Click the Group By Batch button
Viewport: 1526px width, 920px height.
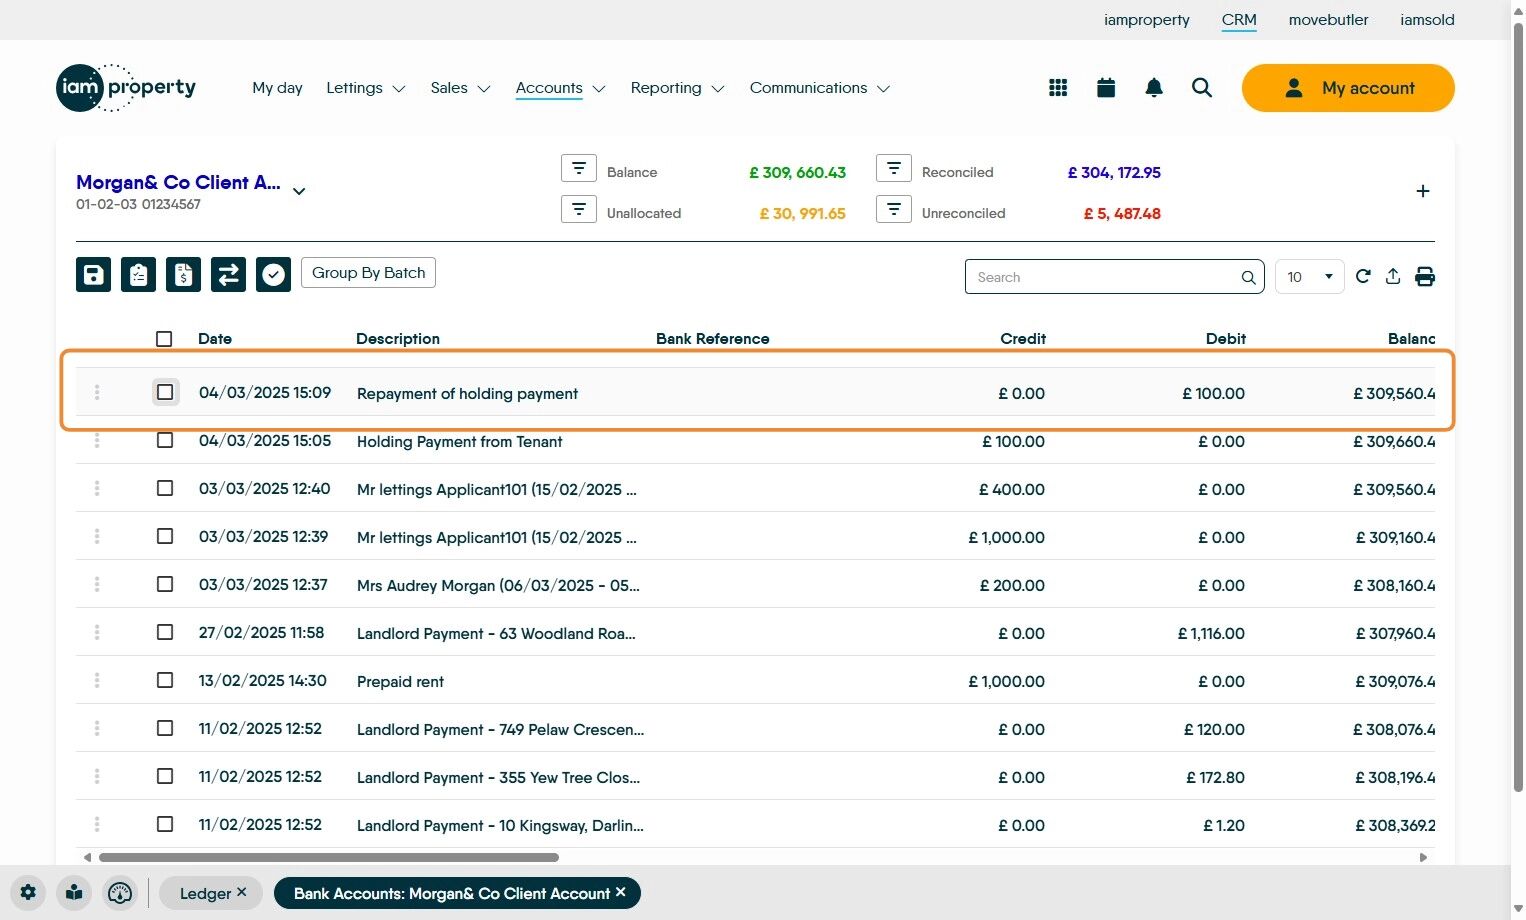click(368, 273)
